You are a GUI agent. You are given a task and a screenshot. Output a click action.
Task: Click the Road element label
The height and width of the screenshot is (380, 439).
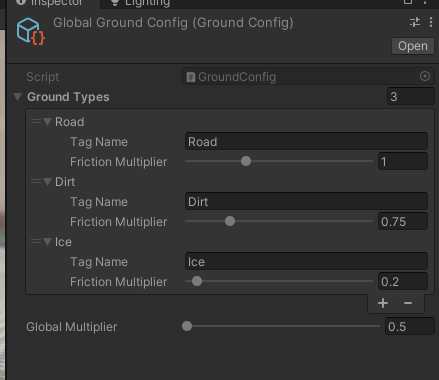(x=69, y=122)
